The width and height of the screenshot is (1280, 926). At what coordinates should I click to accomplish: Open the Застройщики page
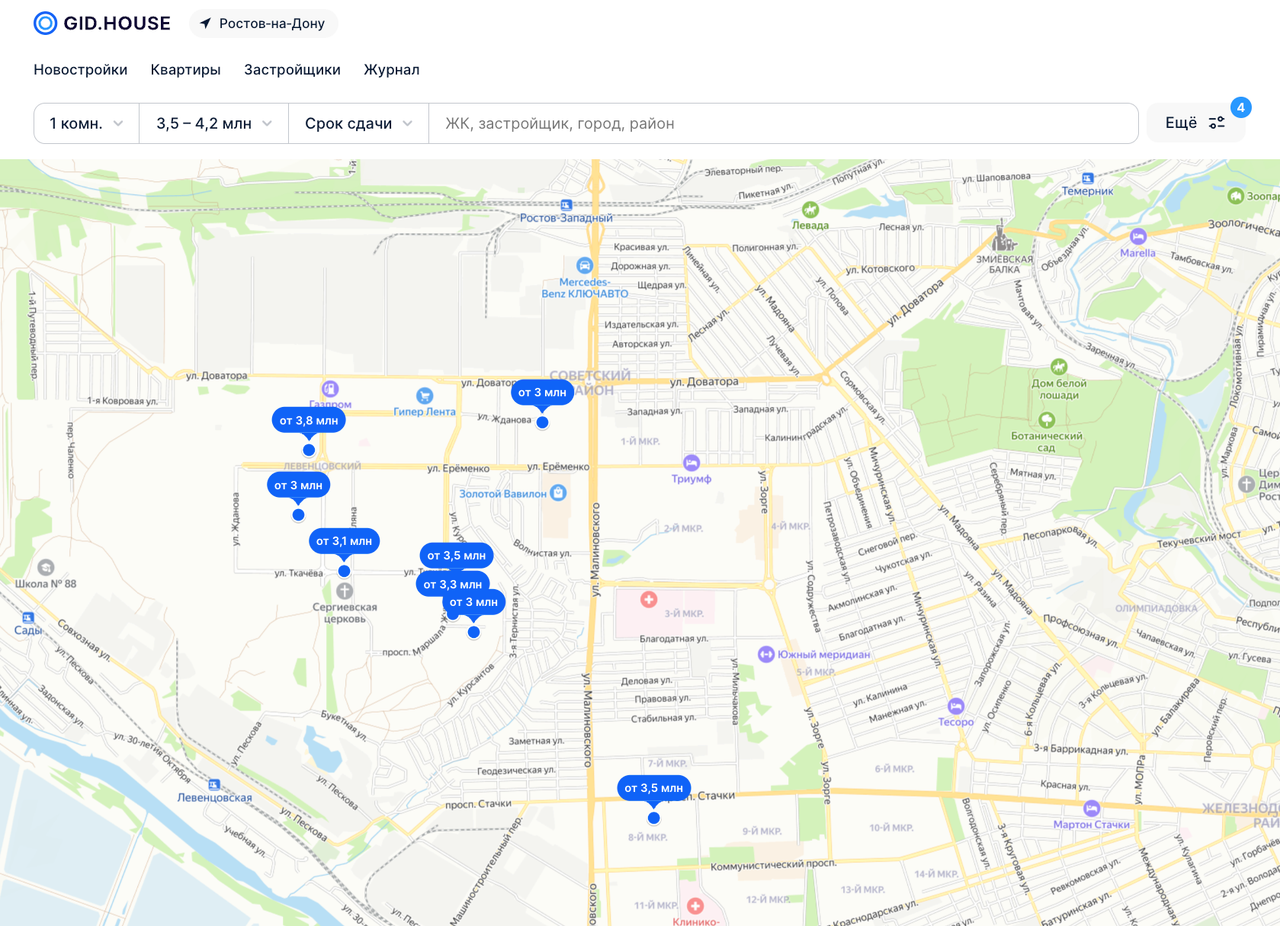pyautogui.click(x=292, y=70)
